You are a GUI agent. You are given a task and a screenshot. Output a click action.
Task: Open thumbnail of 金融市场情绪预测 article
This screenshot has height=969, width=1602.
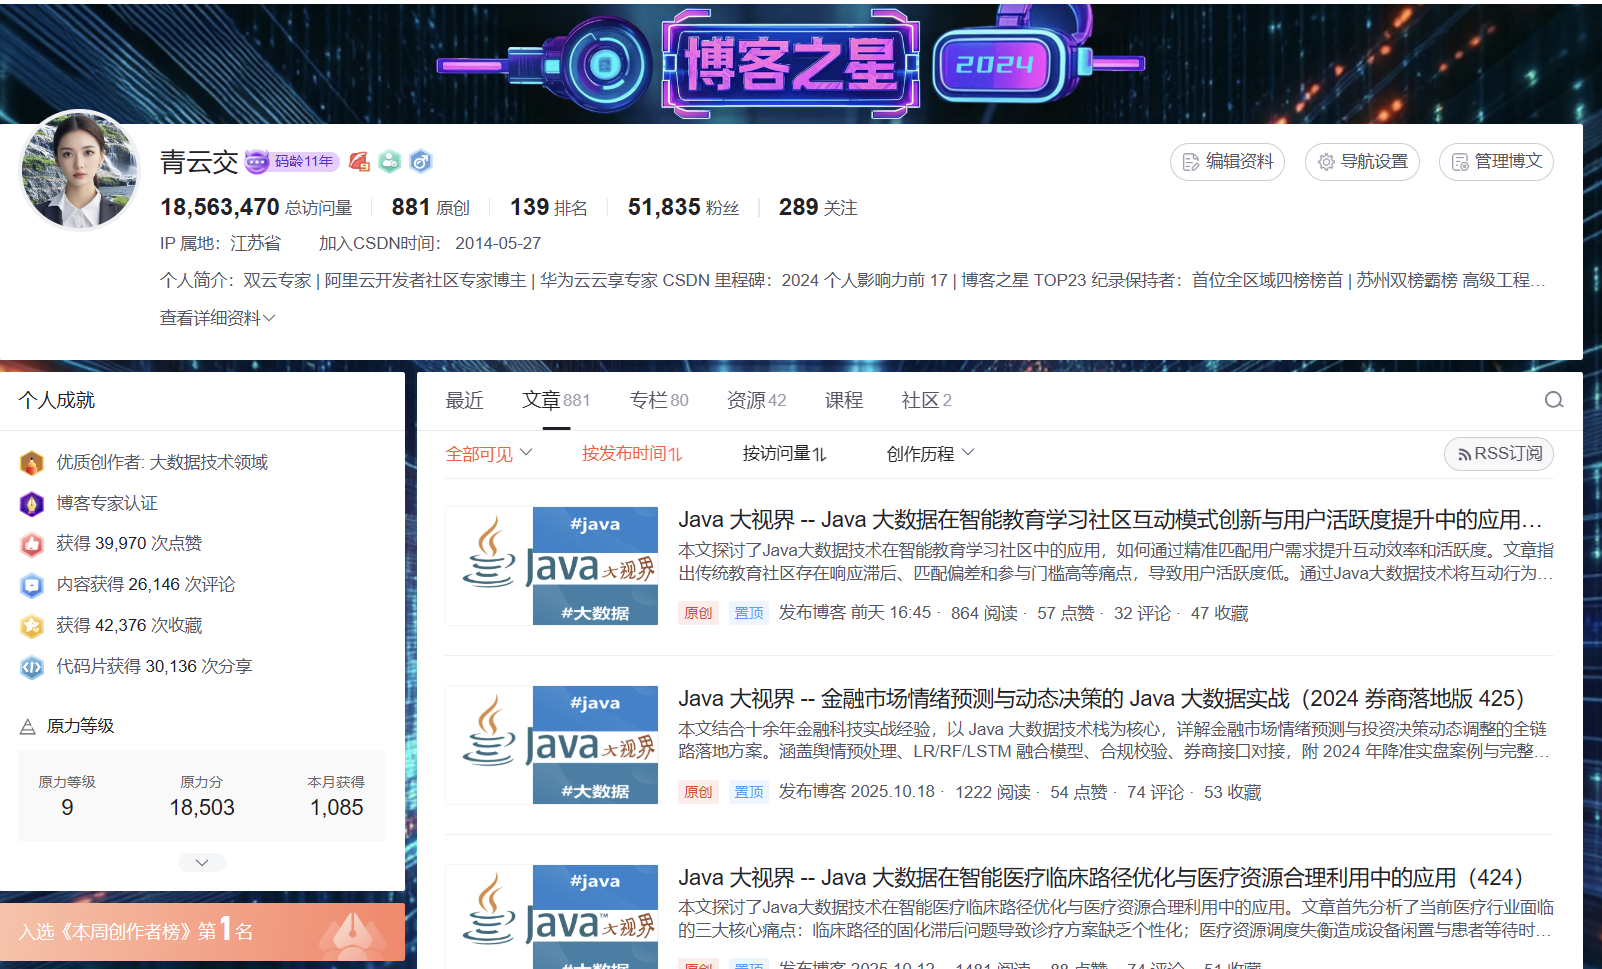click(x=552, y=745)
